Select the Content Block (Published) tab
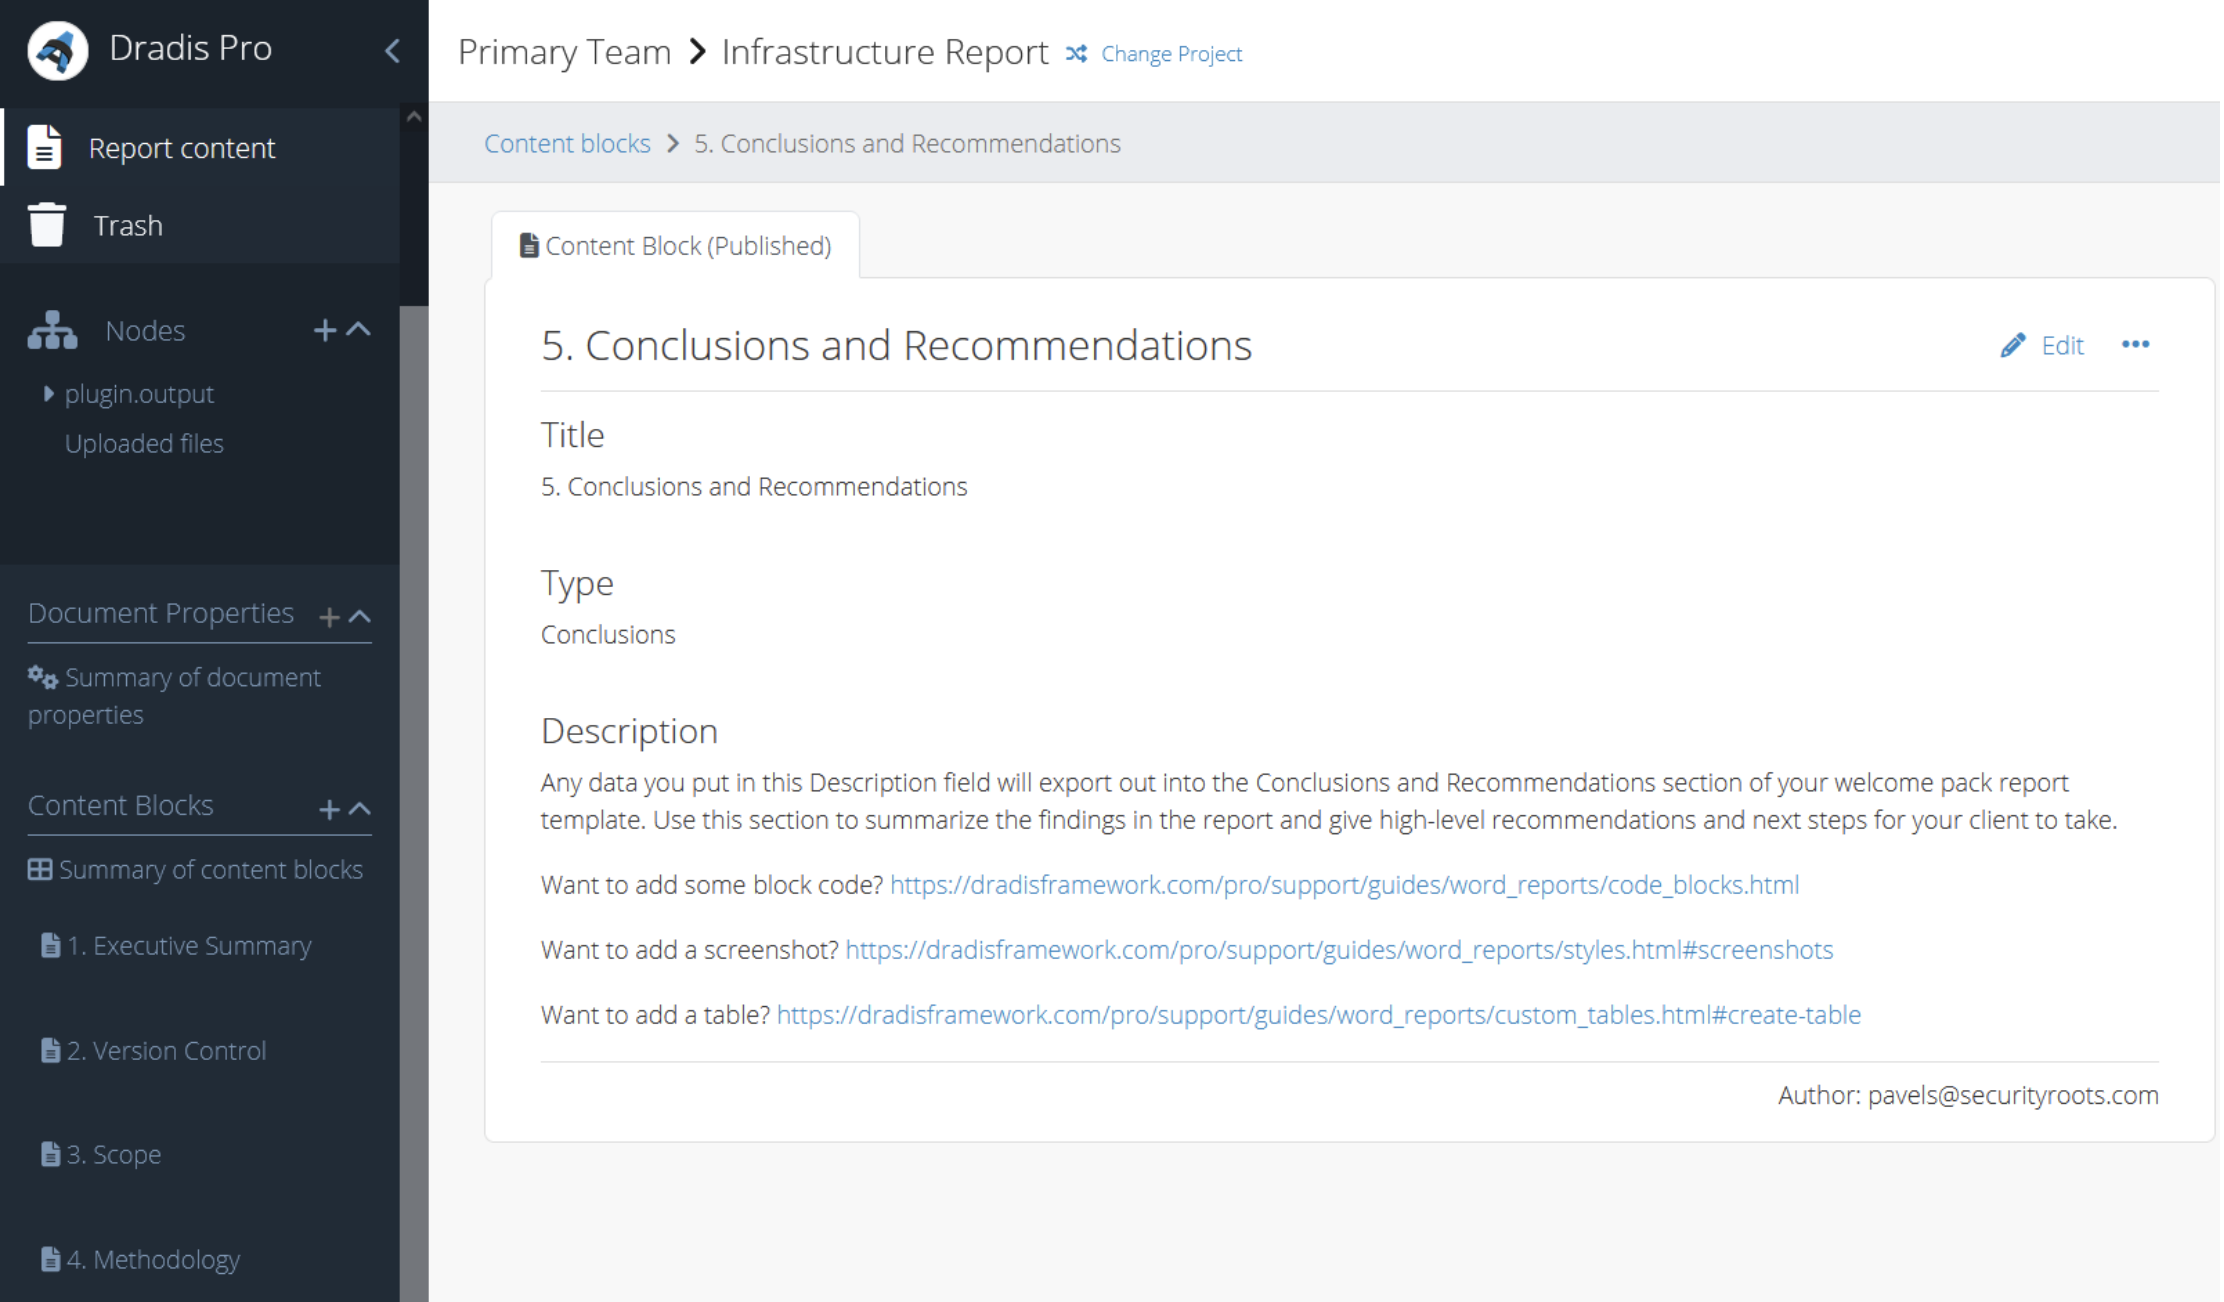Image resolution: width=2224 pixels, height=1302 pixels. pos(675,246)
